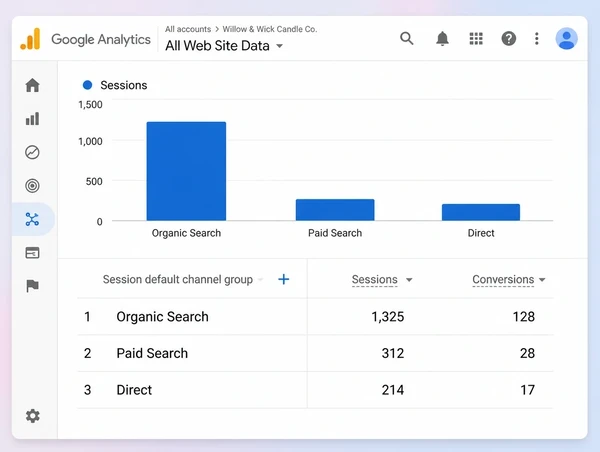This screenshot has width=600, height=452.
Task: Select the Organic Search table row name
Action: (x=163, y=317)
